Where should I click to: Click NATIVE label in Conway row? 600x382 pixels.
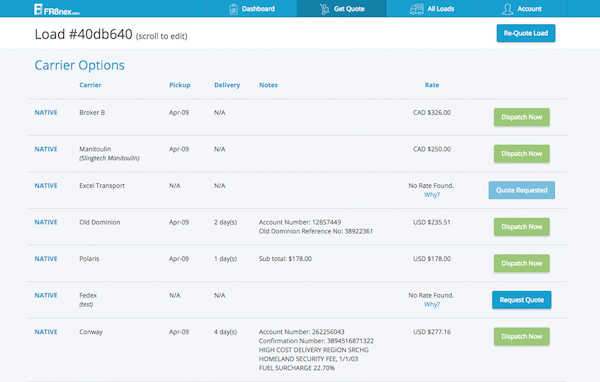46,332
